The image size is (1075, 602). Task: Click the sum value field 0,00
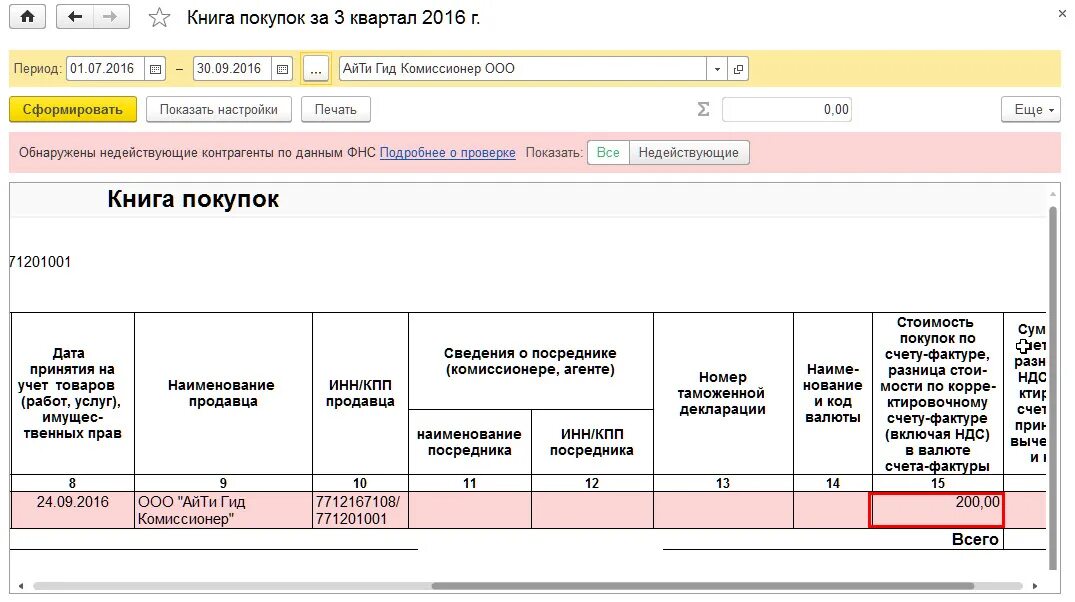point(787,110)
